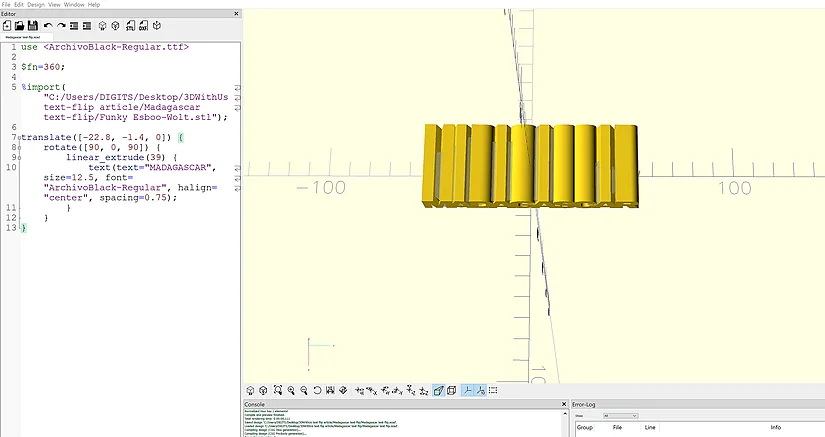Open the View menu
Viewport: 825px width, 437px height.
(x=54, y=4)
